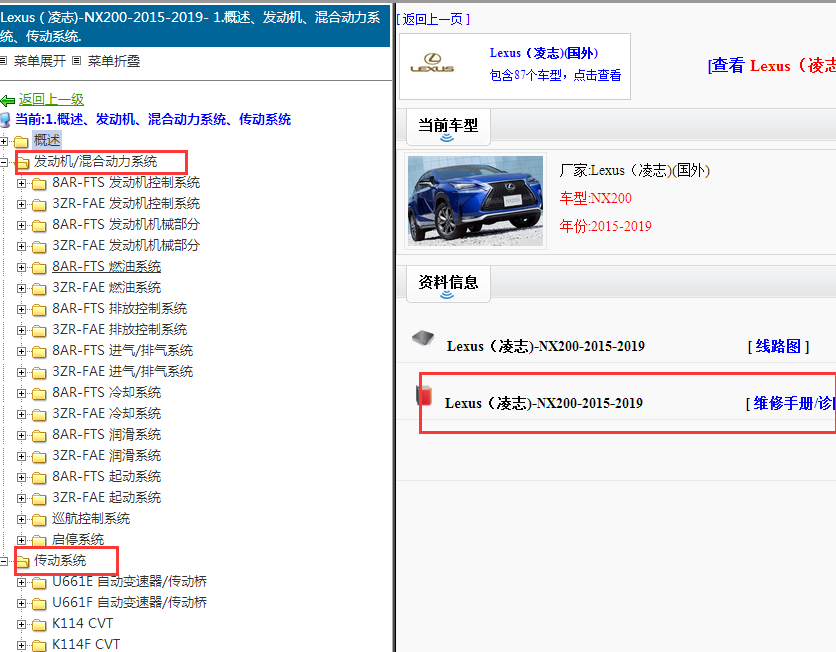Click the Lexus logo image
The width and height of the screenshot is (836, 652).
[x=432, y=63]
